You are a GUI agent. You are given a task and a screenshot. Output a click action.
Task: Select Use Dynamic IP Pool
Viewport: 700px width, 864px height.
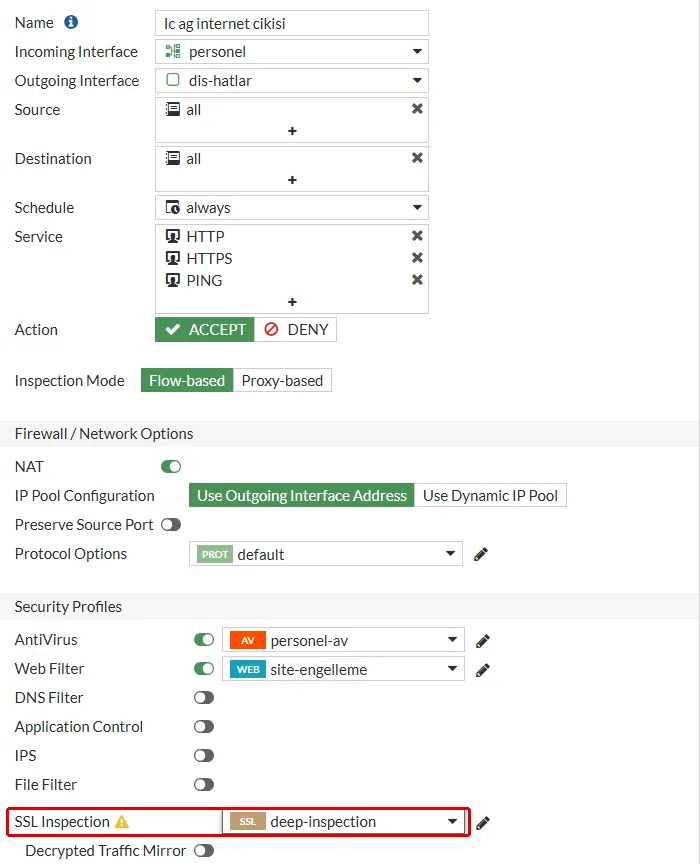coord(491,495)
